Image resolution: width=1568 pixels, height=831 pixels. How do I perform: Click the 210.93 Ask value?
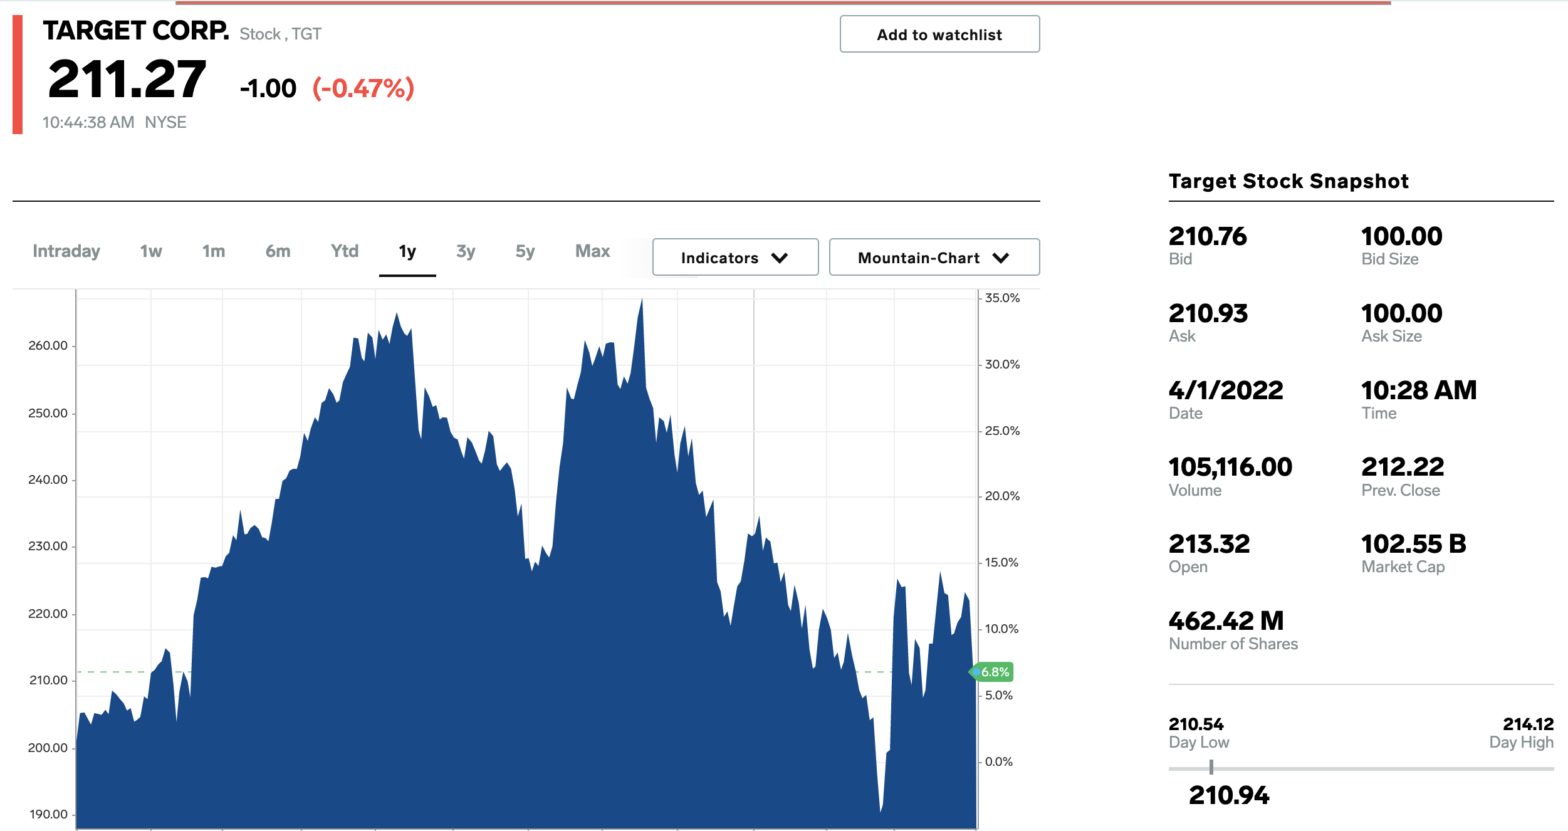coord(1208,313)
